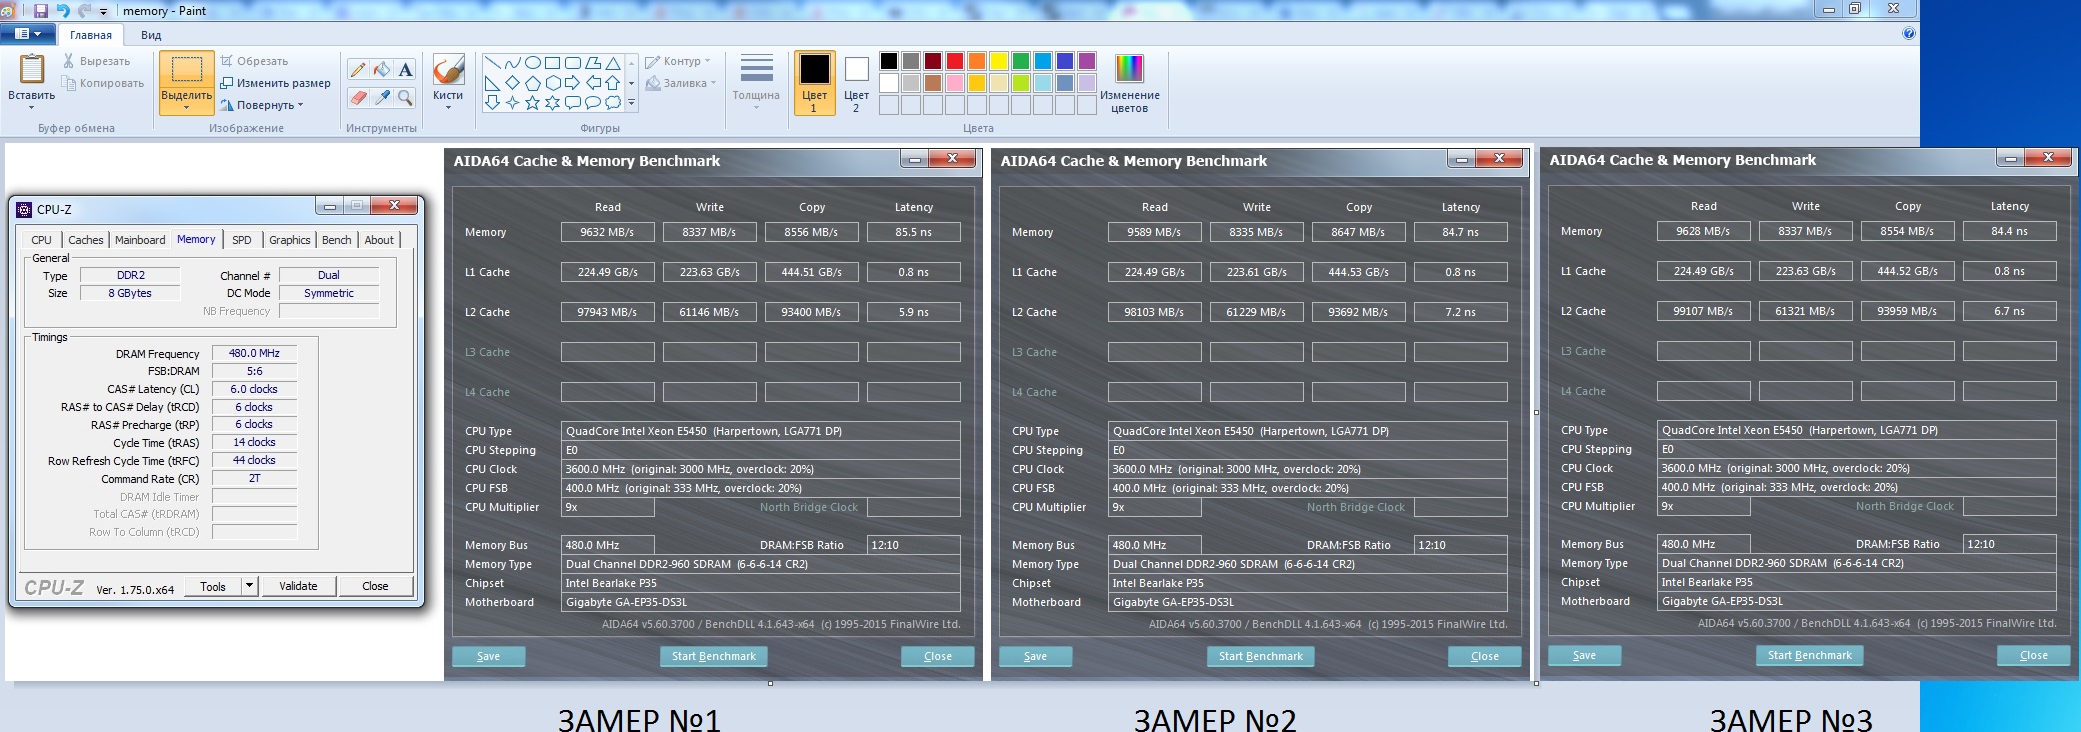
Task: Click Close in the ЗАМЕР №3 AIDA64 window
Action: 2034,655
